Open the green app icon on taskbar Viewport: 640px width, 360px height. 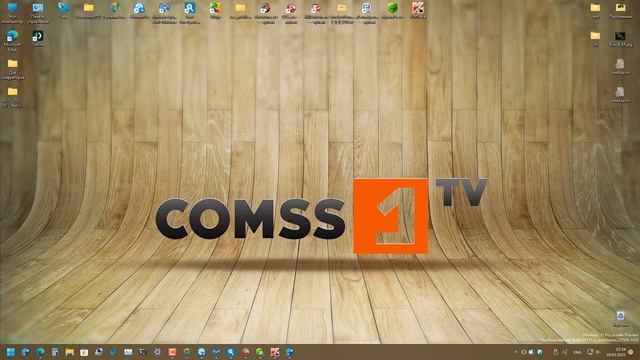[x=260, y=352]
